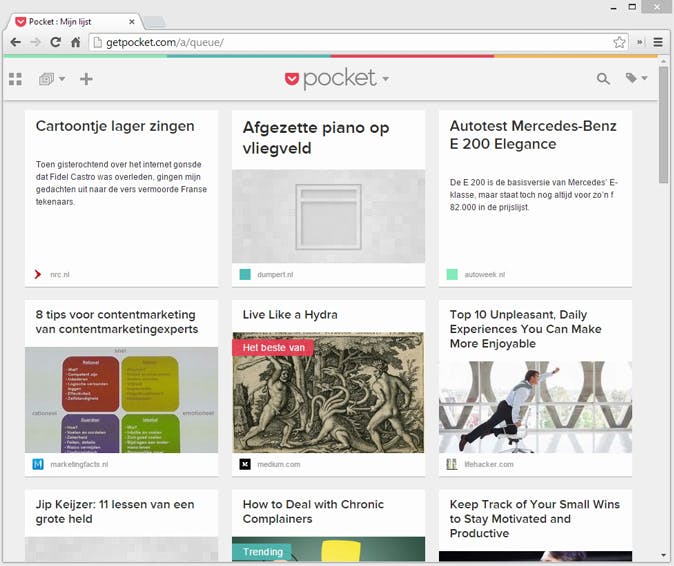Image resolution: width=674 pixels, height=566 pixels.
Task: Open Top 10 Unpleasant, Daily Experiences article
Action: (x=526, y=329)
